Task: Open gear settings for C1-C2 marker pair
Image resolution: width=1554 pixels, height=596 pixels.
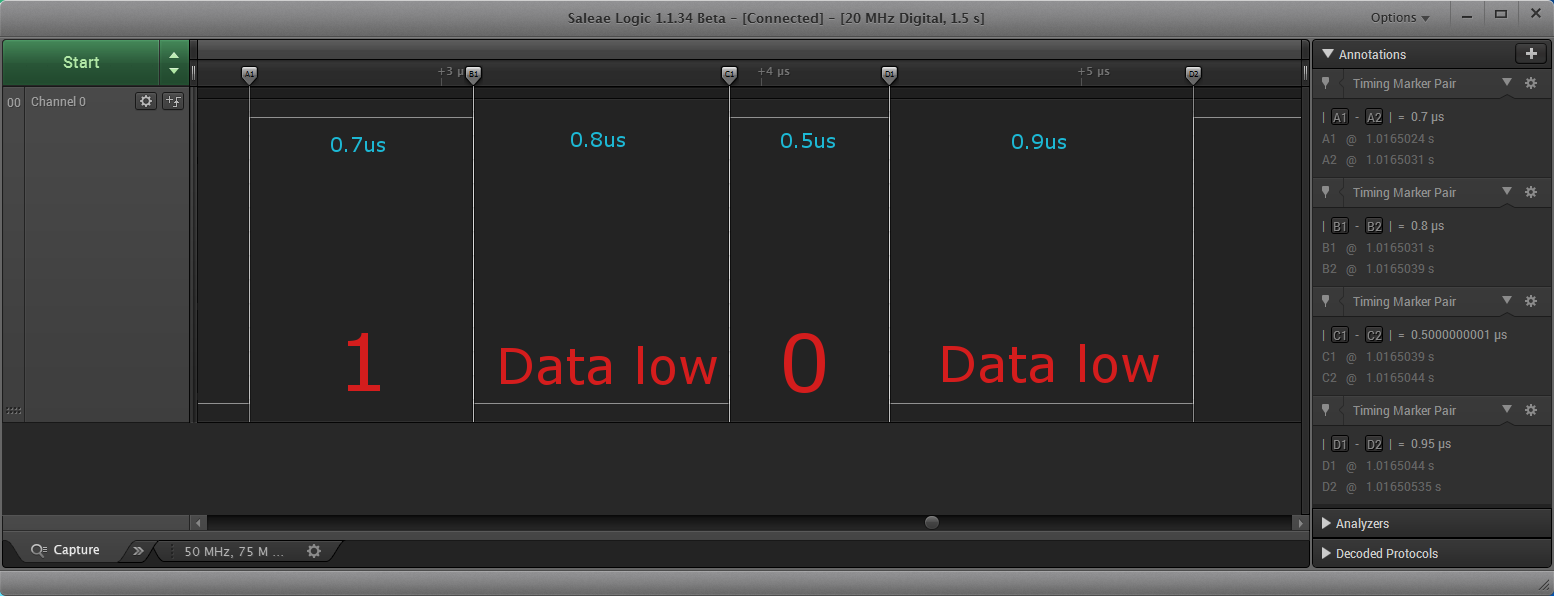Action: click(1530, 302)
